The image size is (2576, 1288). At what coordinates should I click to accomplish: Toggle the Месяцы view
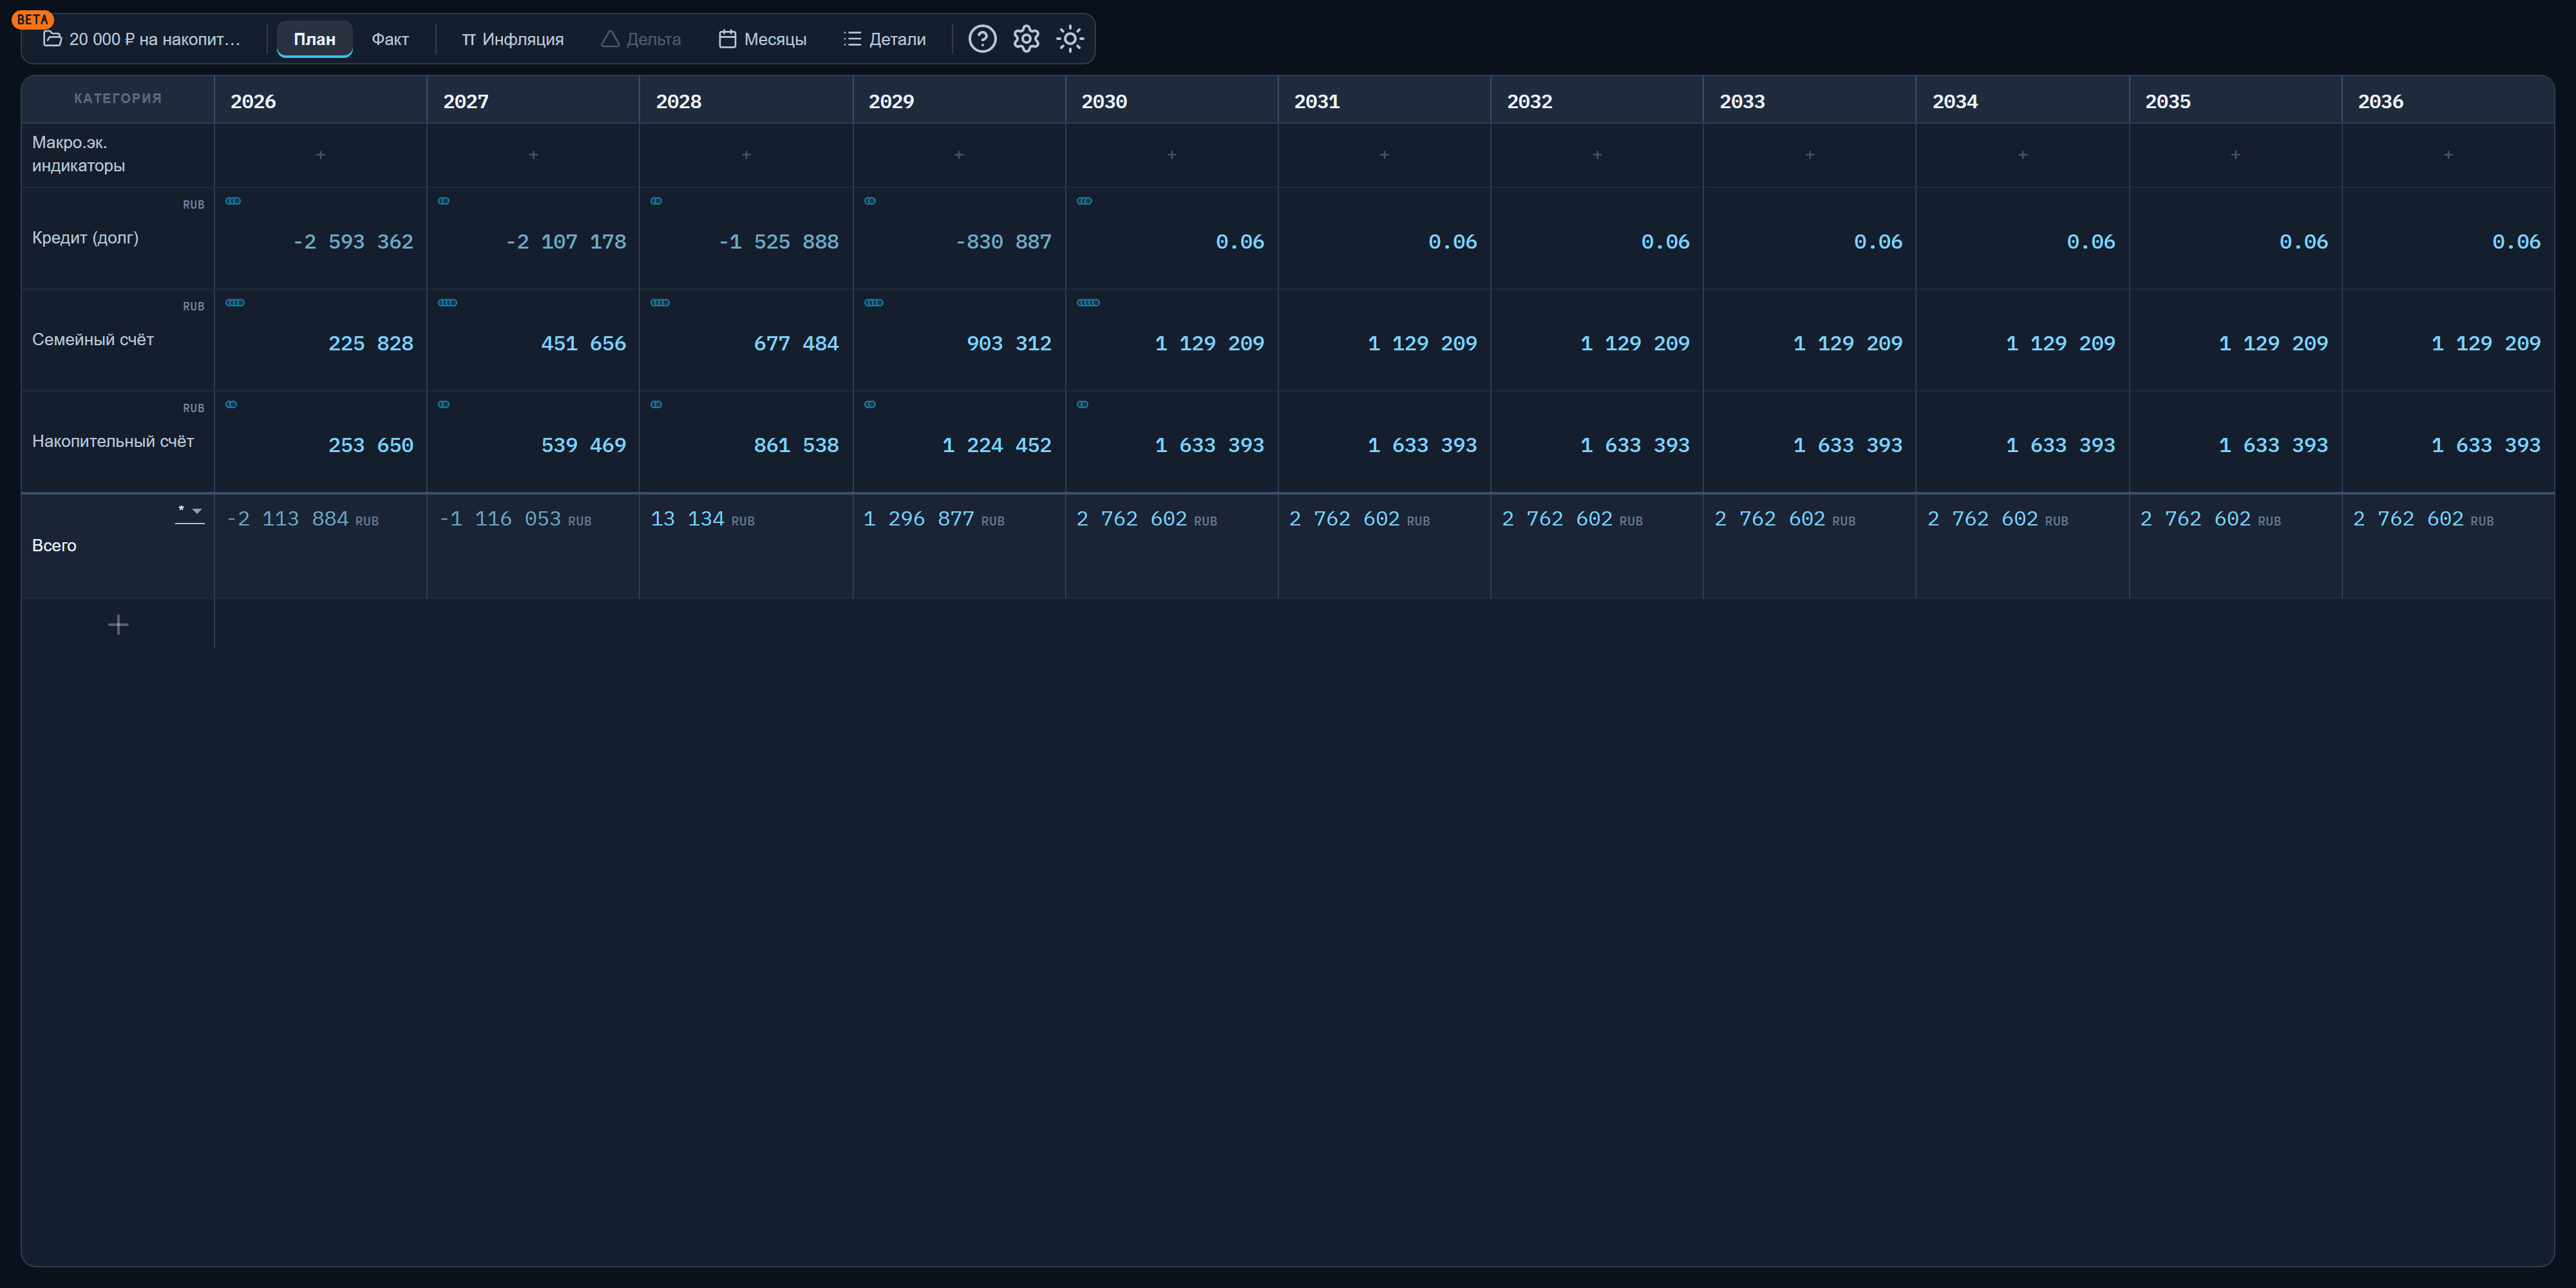pos(762,39)
